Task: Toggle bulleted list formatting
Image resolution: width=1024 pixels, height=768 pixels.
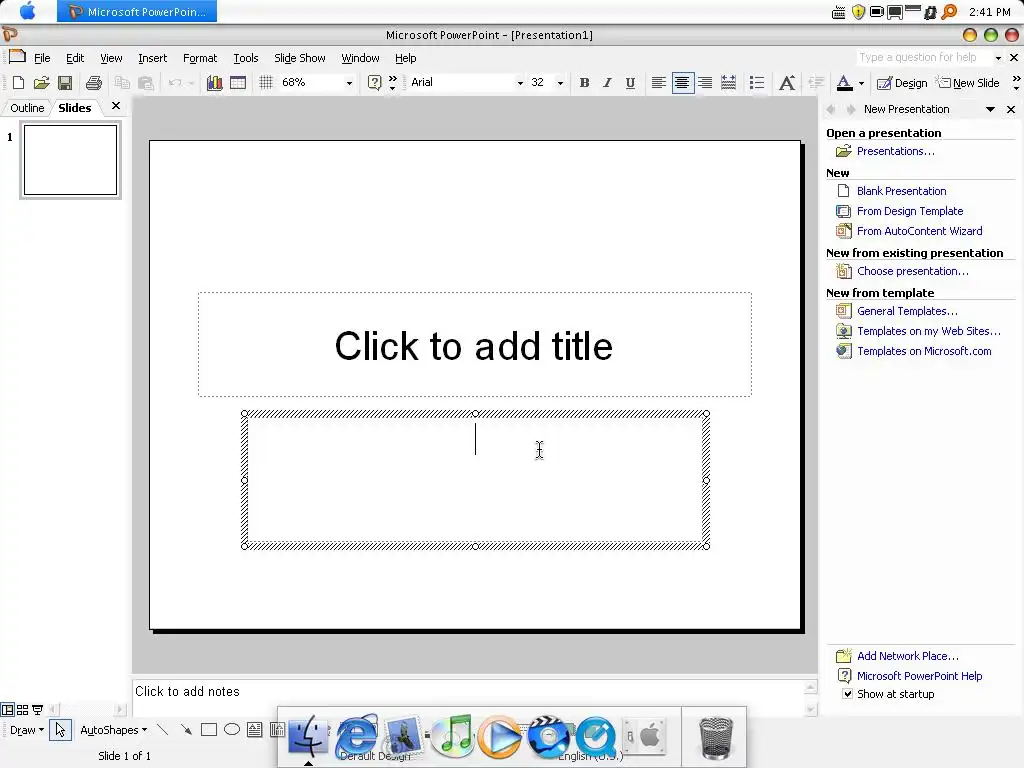Action: click(757, 83)
